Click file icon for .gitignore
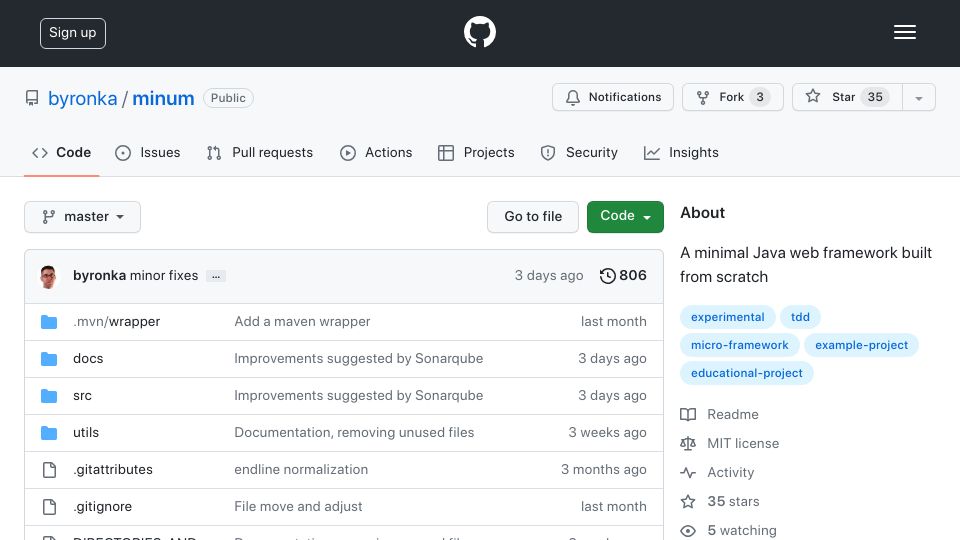960x540 pixels. tap(49, 506)
